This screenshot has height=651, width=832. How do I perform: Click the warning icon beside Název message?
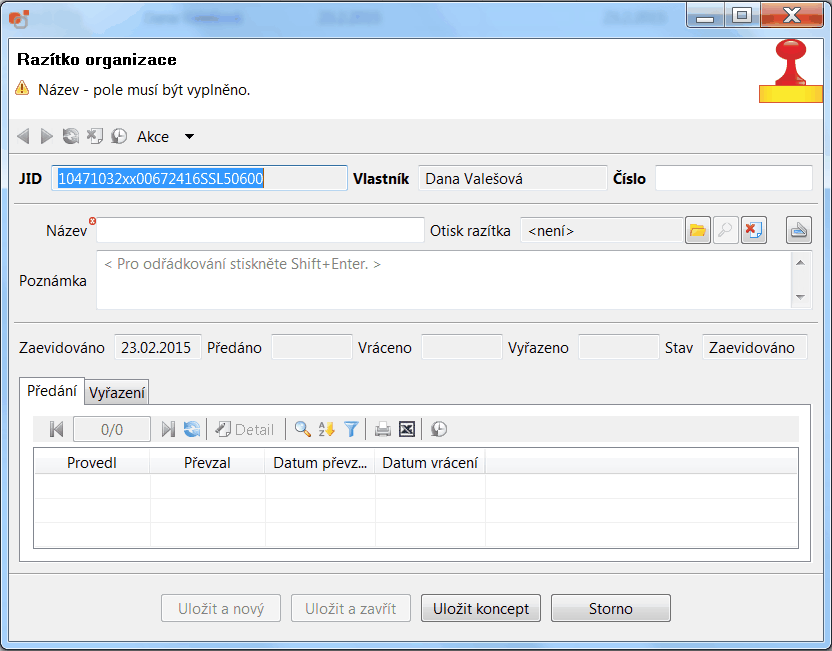coord(22,88)
